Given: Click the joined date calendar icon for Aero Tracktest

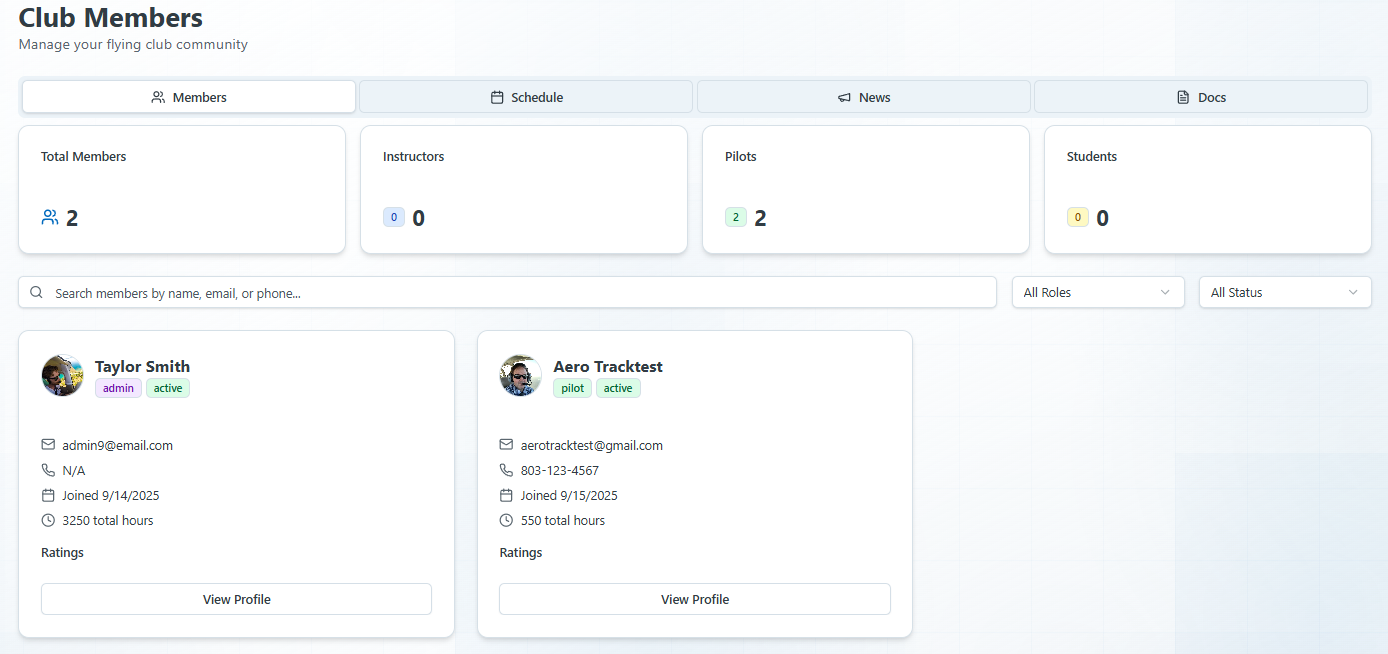Looking at the screenshot, I should [x=505, y=495].
